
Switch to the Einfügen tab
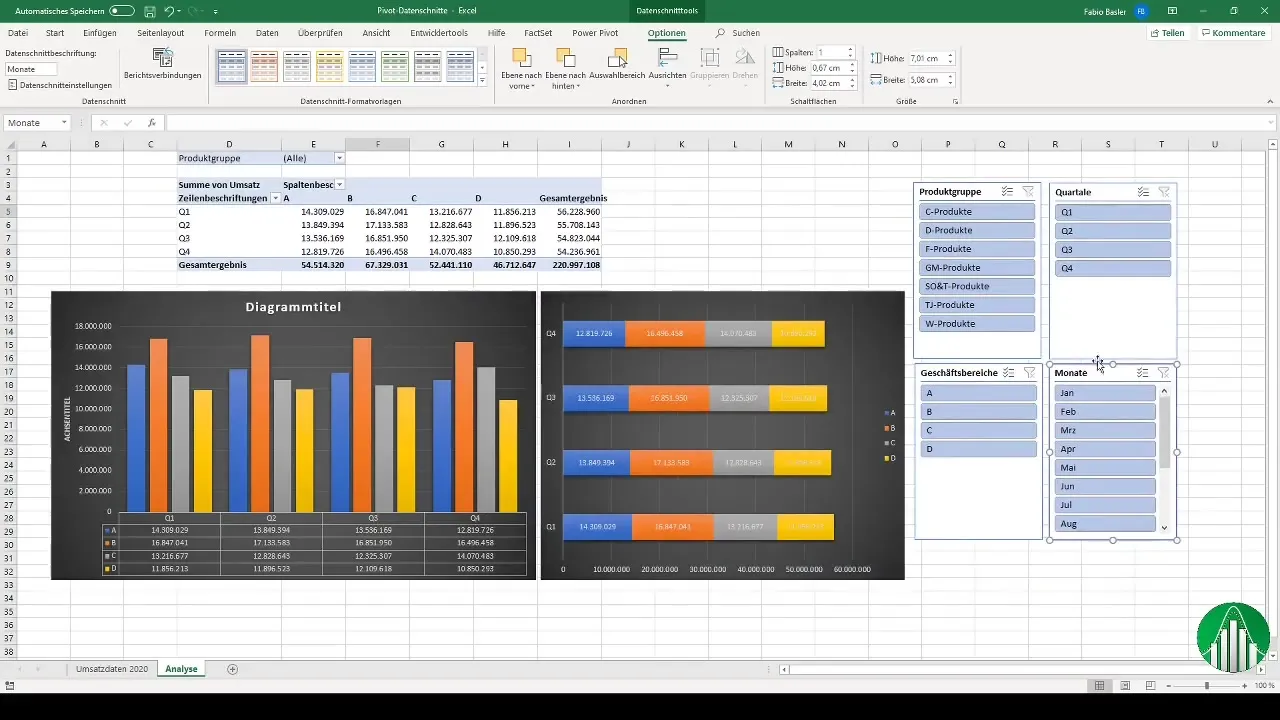click(x=100, y=33)
